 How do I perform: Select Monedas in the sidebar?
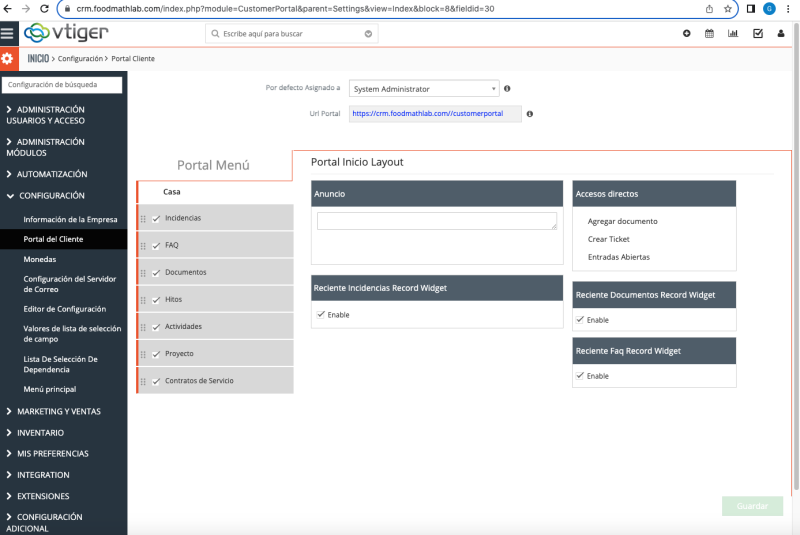[40, 259]
